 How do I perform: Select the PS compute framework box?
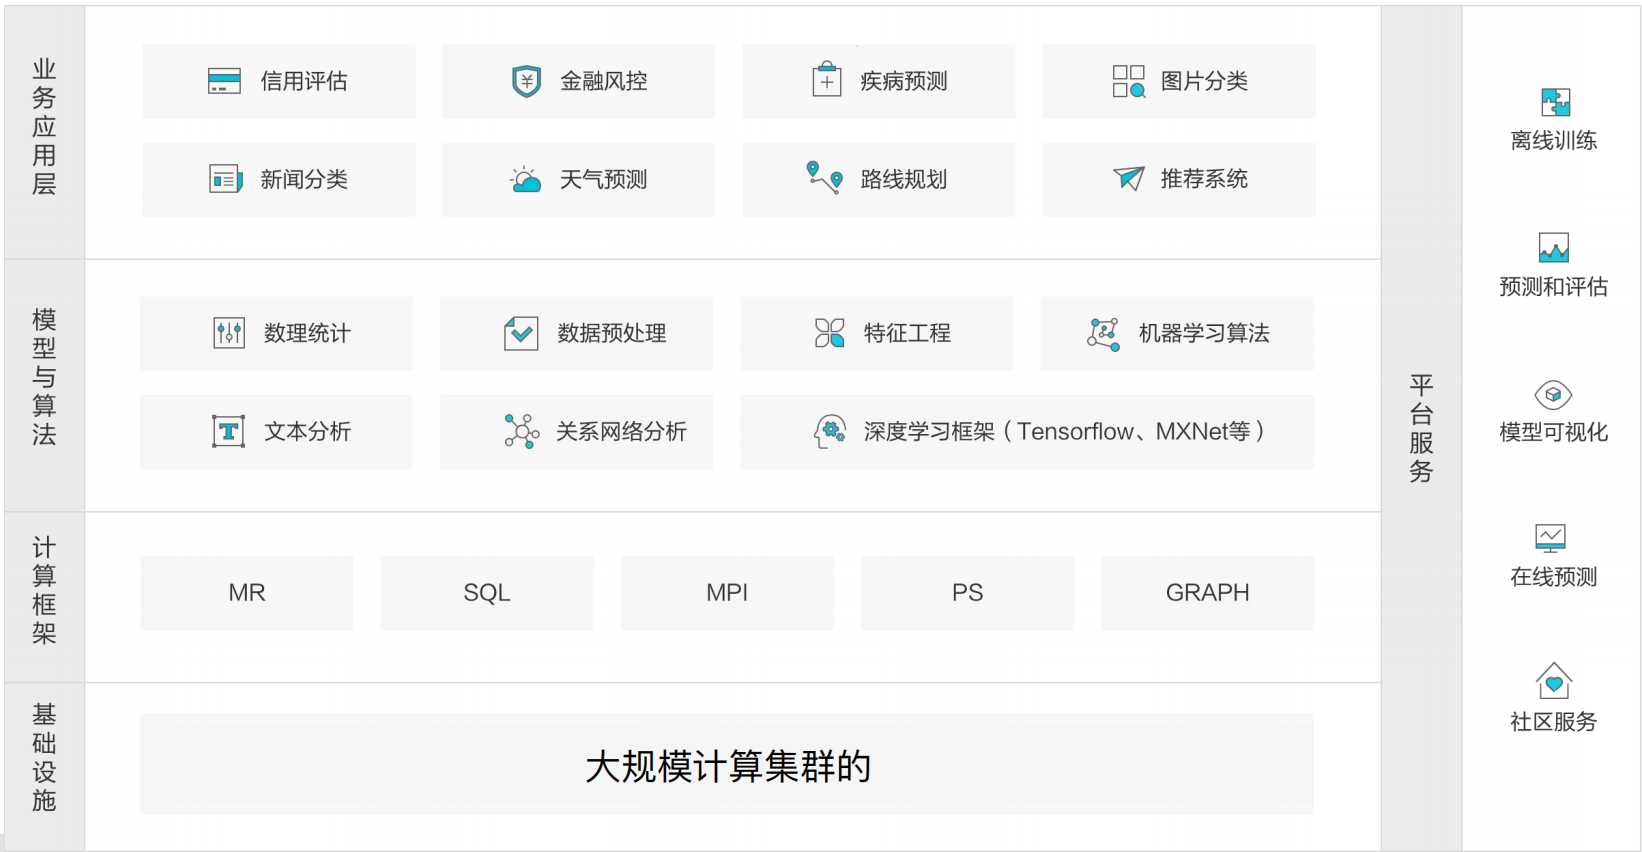click(967, 593)
